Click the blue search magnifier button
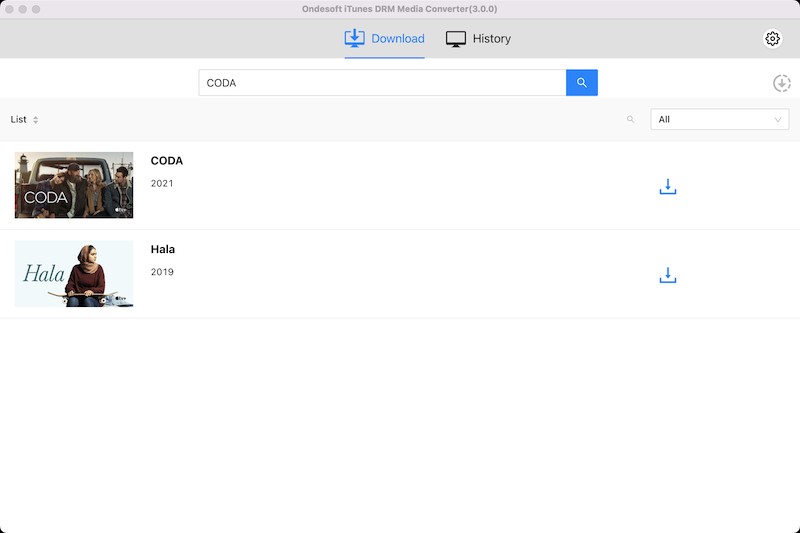800x533 pixels. click(581, 83)
